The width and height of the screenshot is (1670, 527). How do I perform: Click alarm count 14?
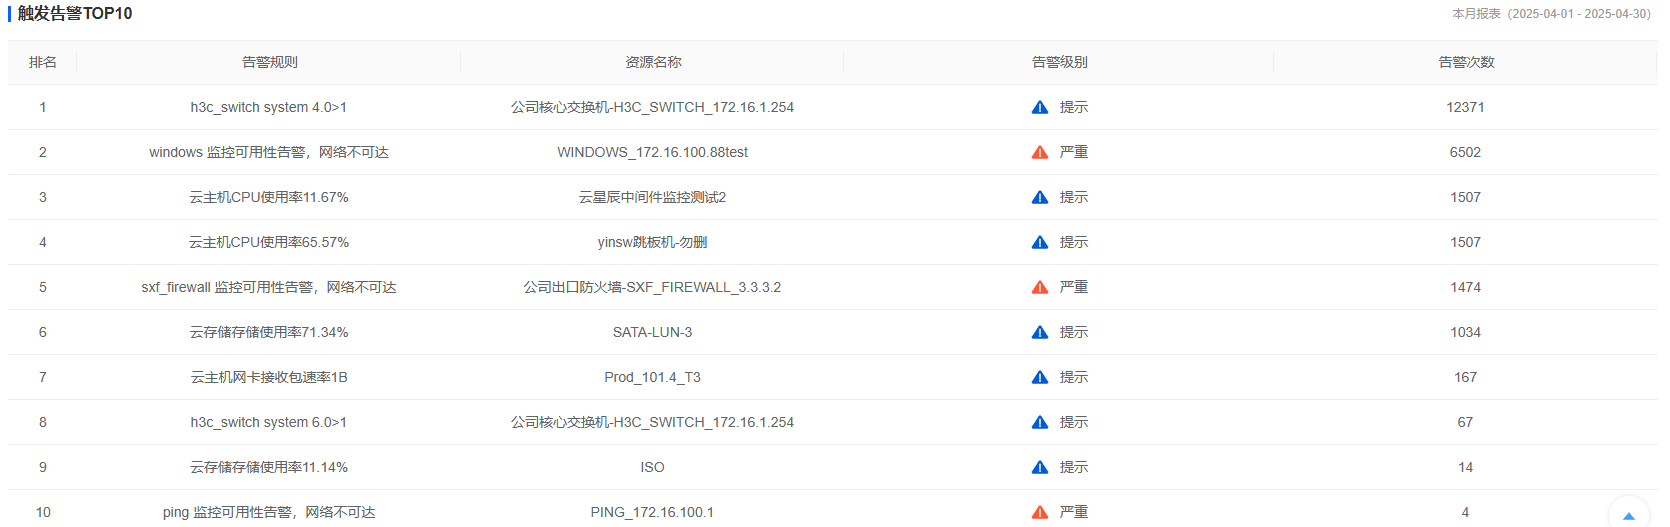coord(1466,467)
